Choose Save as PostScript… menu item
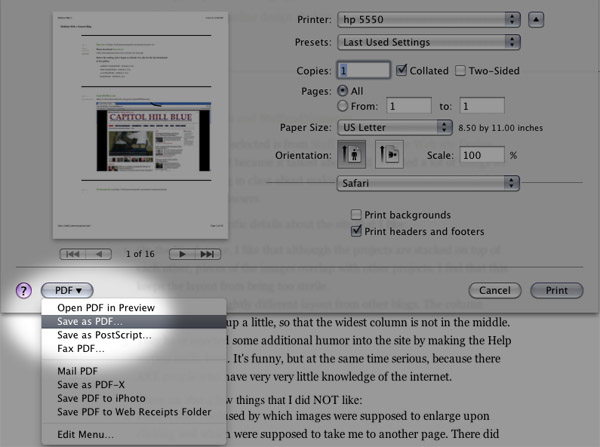Viewport: 600px width, 447px height. pyautogui.click(x=134, y=335)
